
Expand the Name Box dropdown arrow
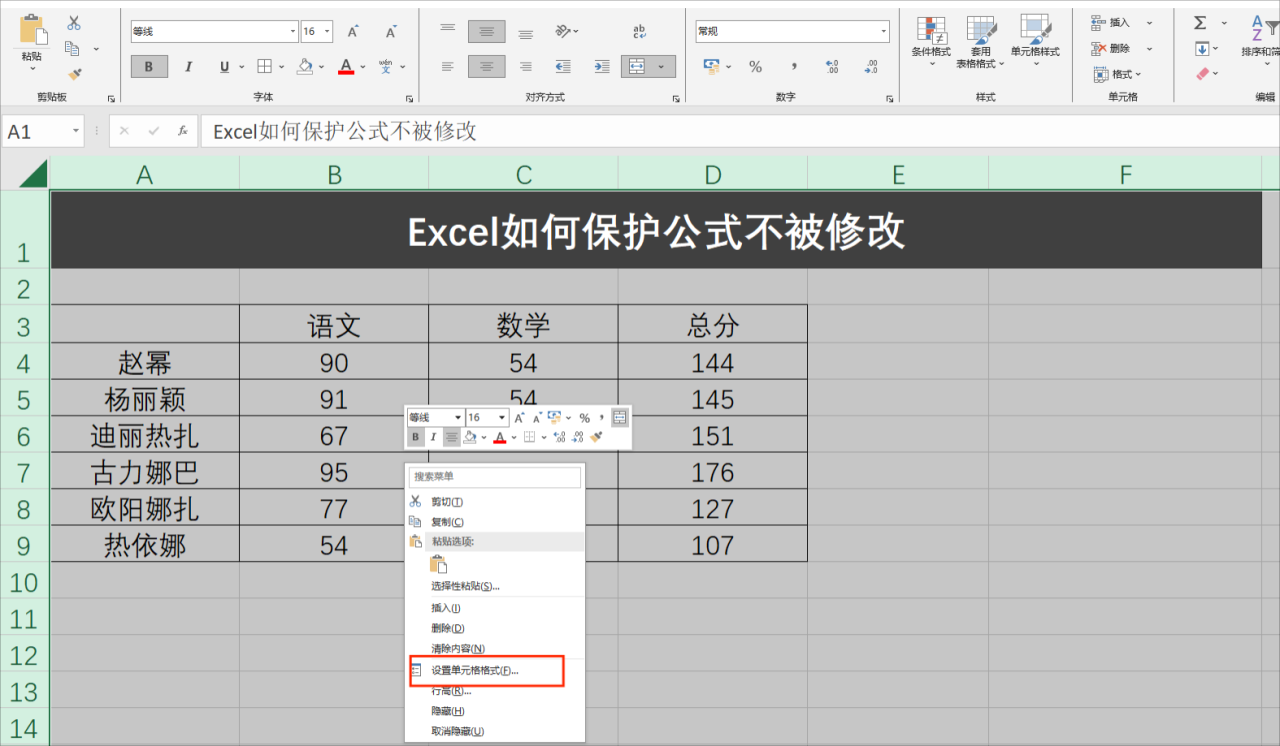click(76, 131)
